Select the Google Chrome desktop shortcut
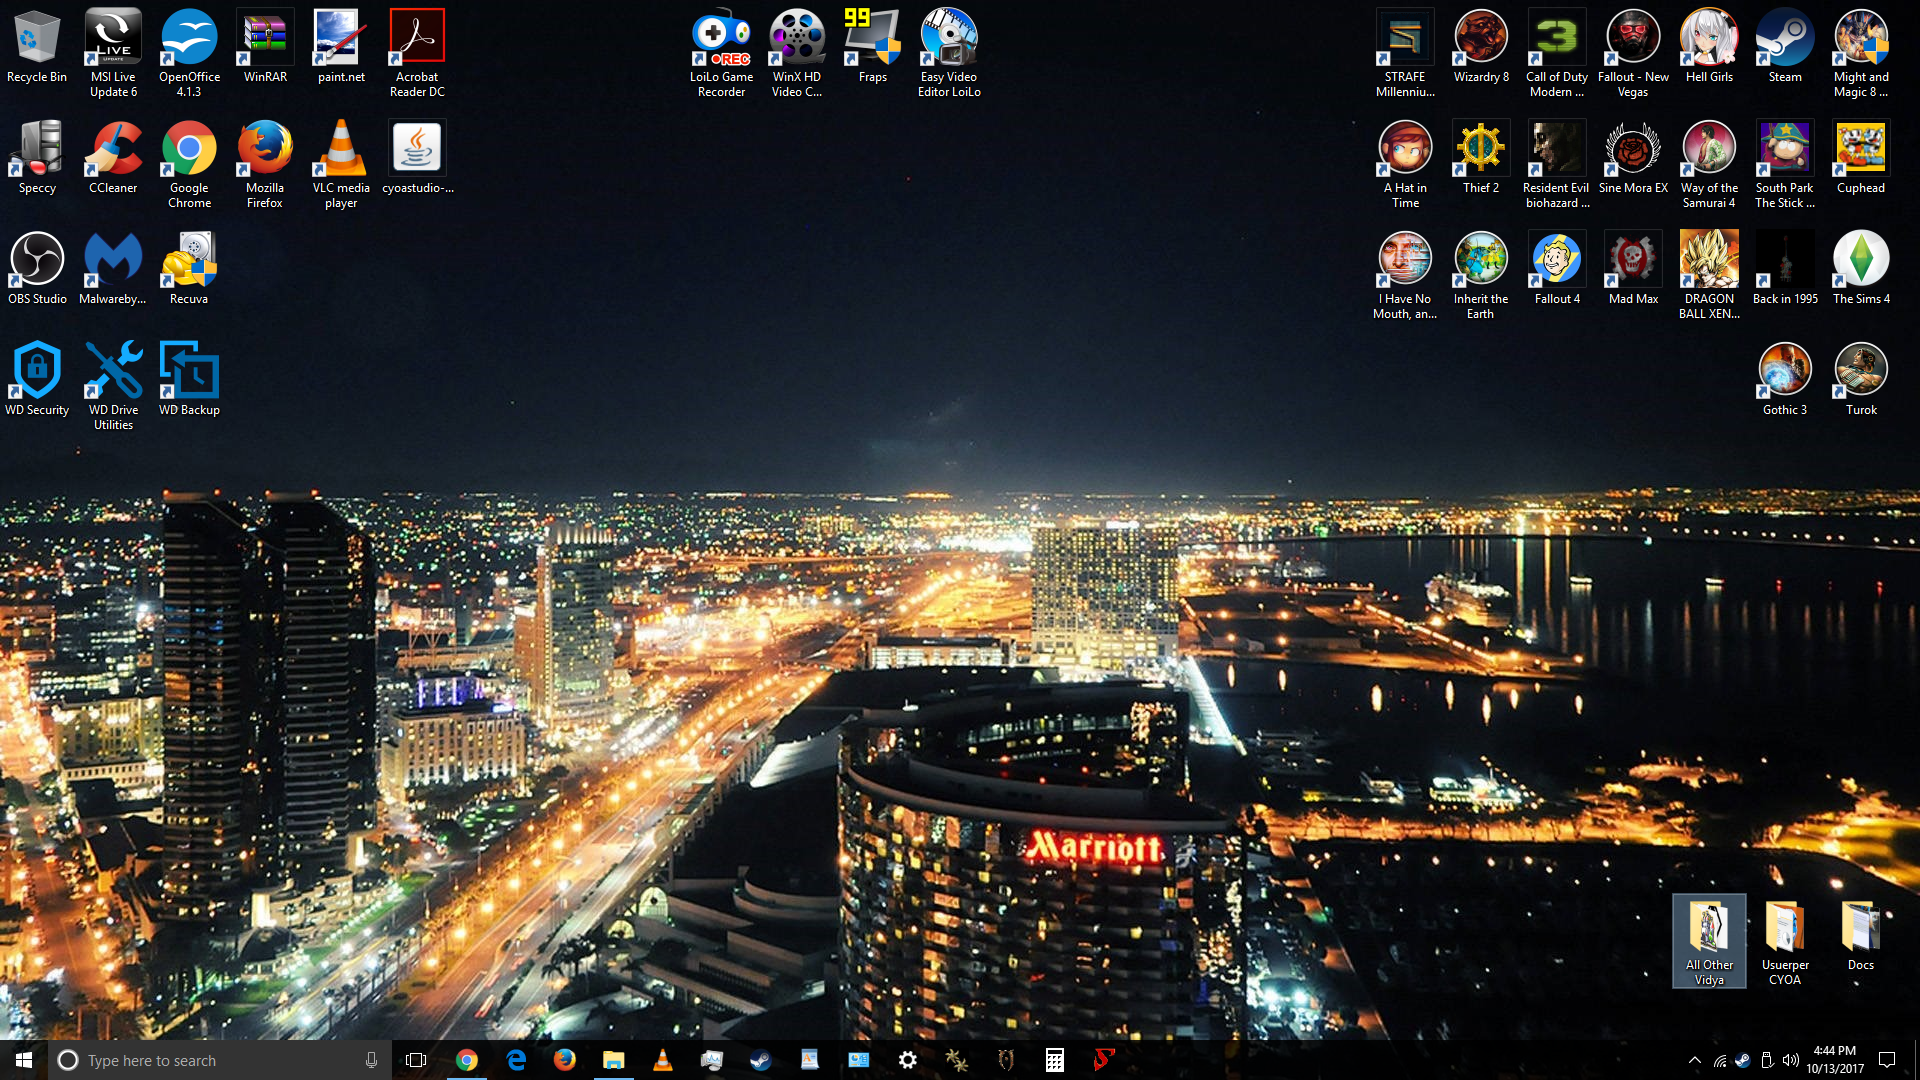 click(x=189, y=165)
